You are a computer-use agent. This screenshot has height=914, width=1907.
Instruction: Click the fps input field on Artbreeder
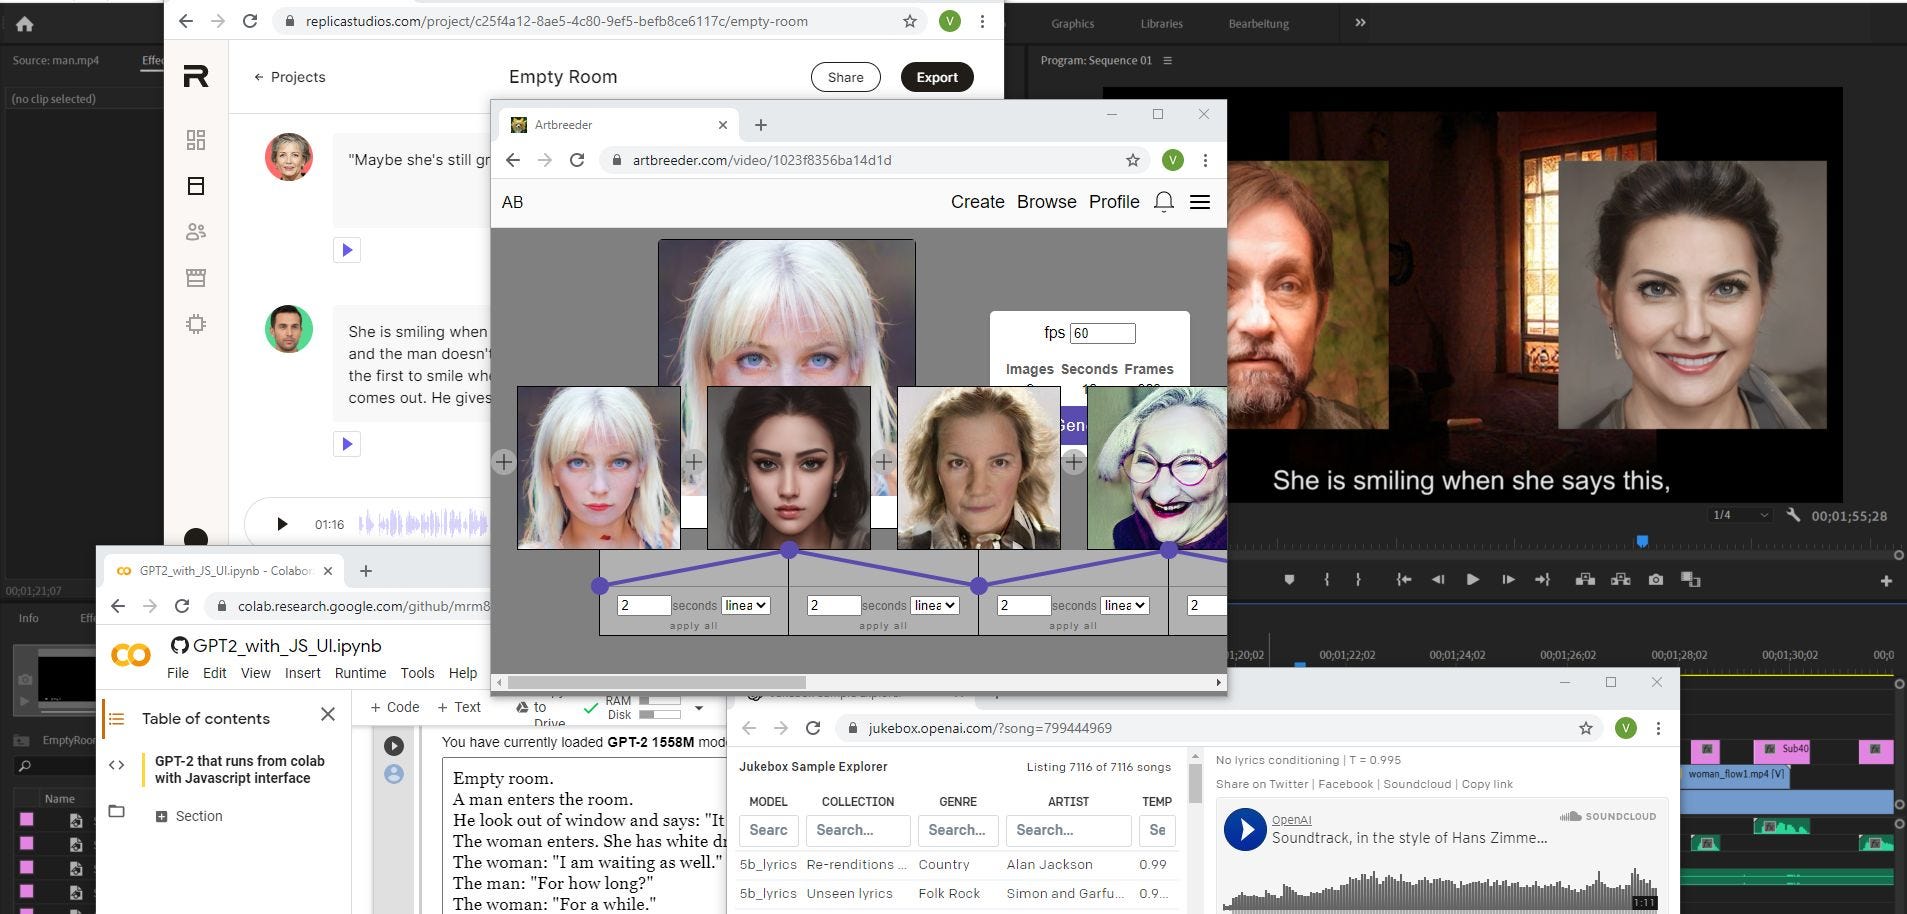pos(1103,332)
